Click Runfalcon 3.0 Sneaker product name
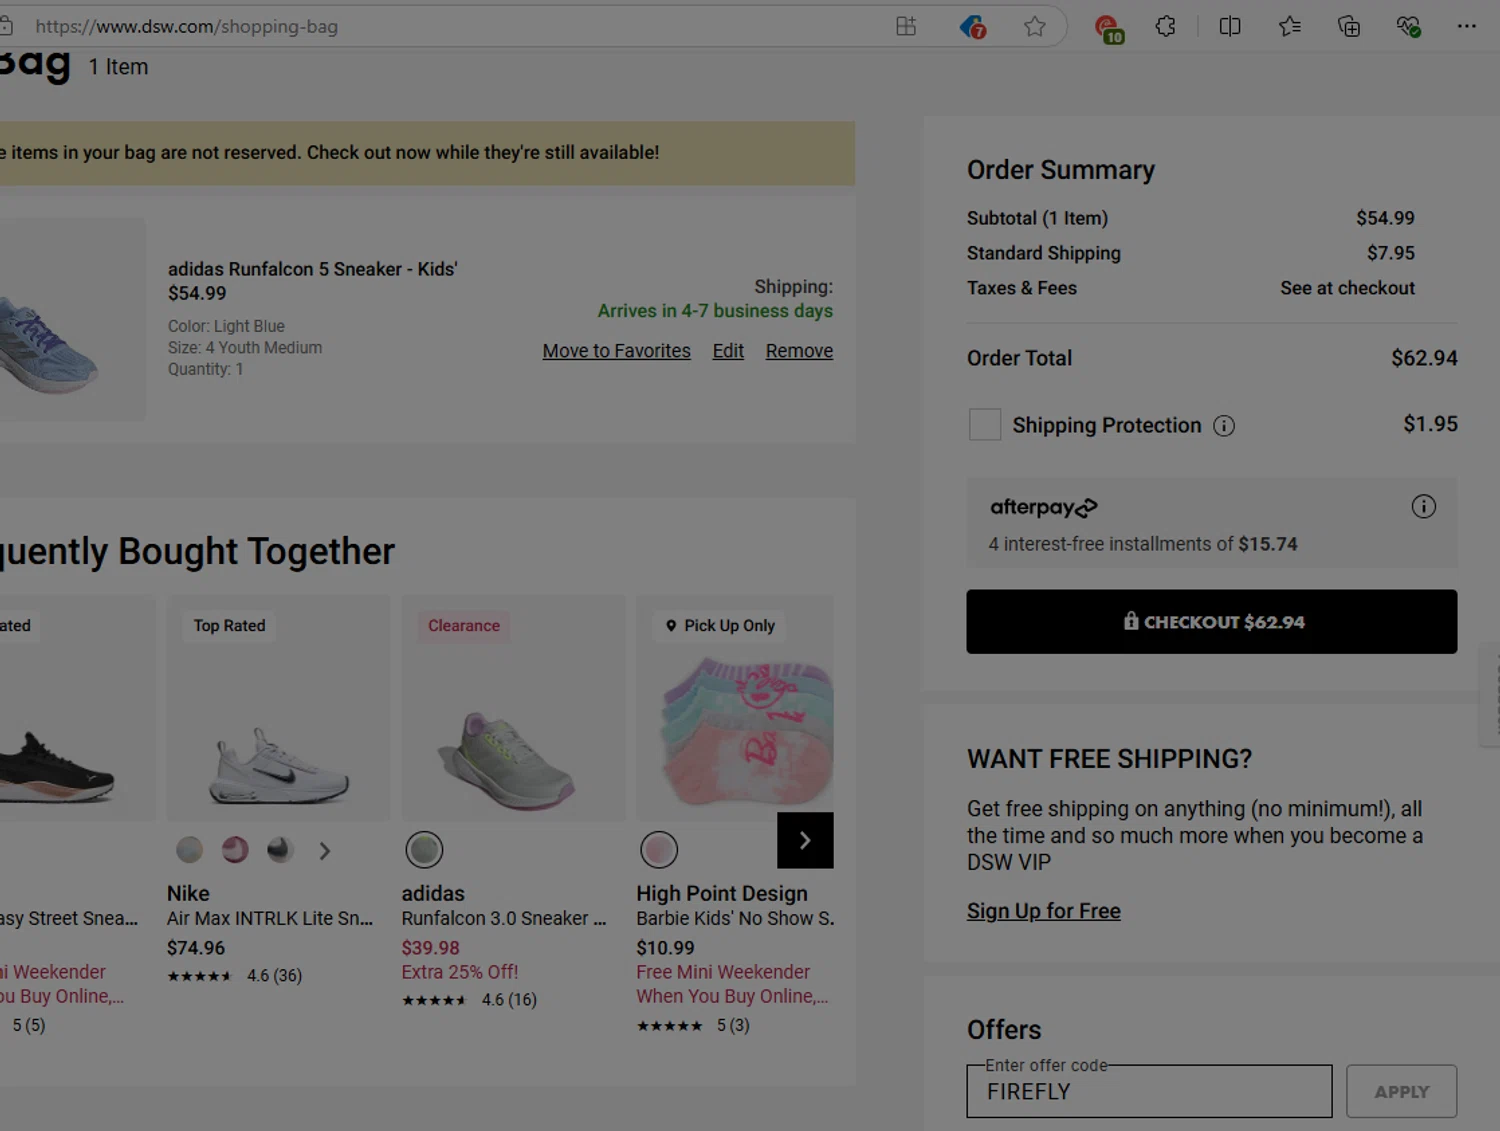1500x1131 pixels. click(504, 918)
